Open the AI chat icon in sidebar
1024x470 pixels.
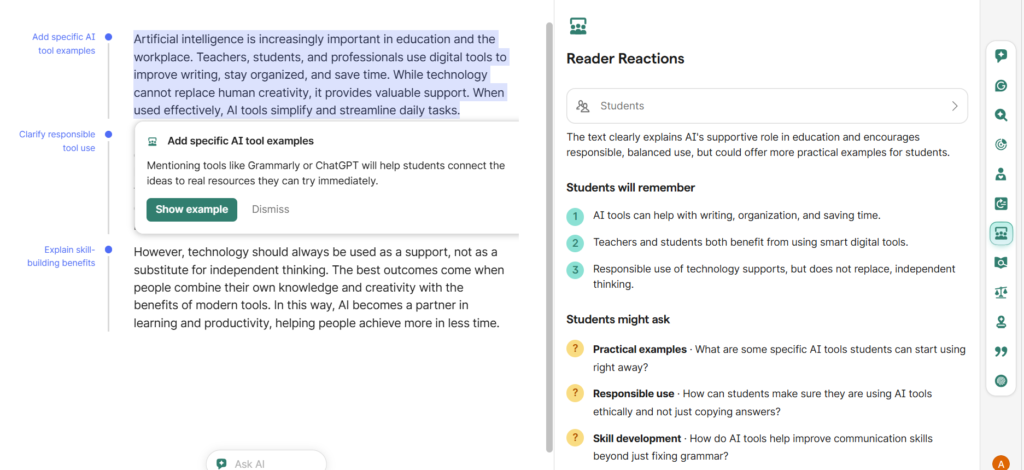pos(1000,56)
